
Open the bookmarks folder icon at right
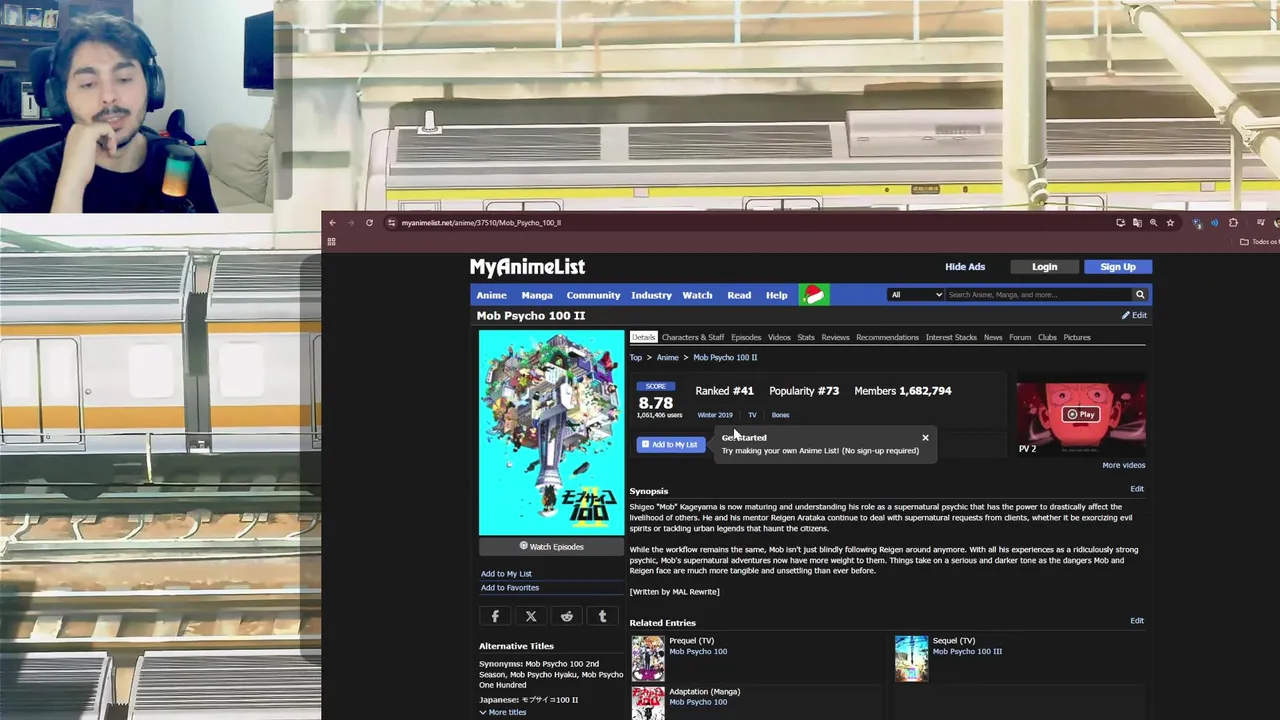click(1244, 241)
